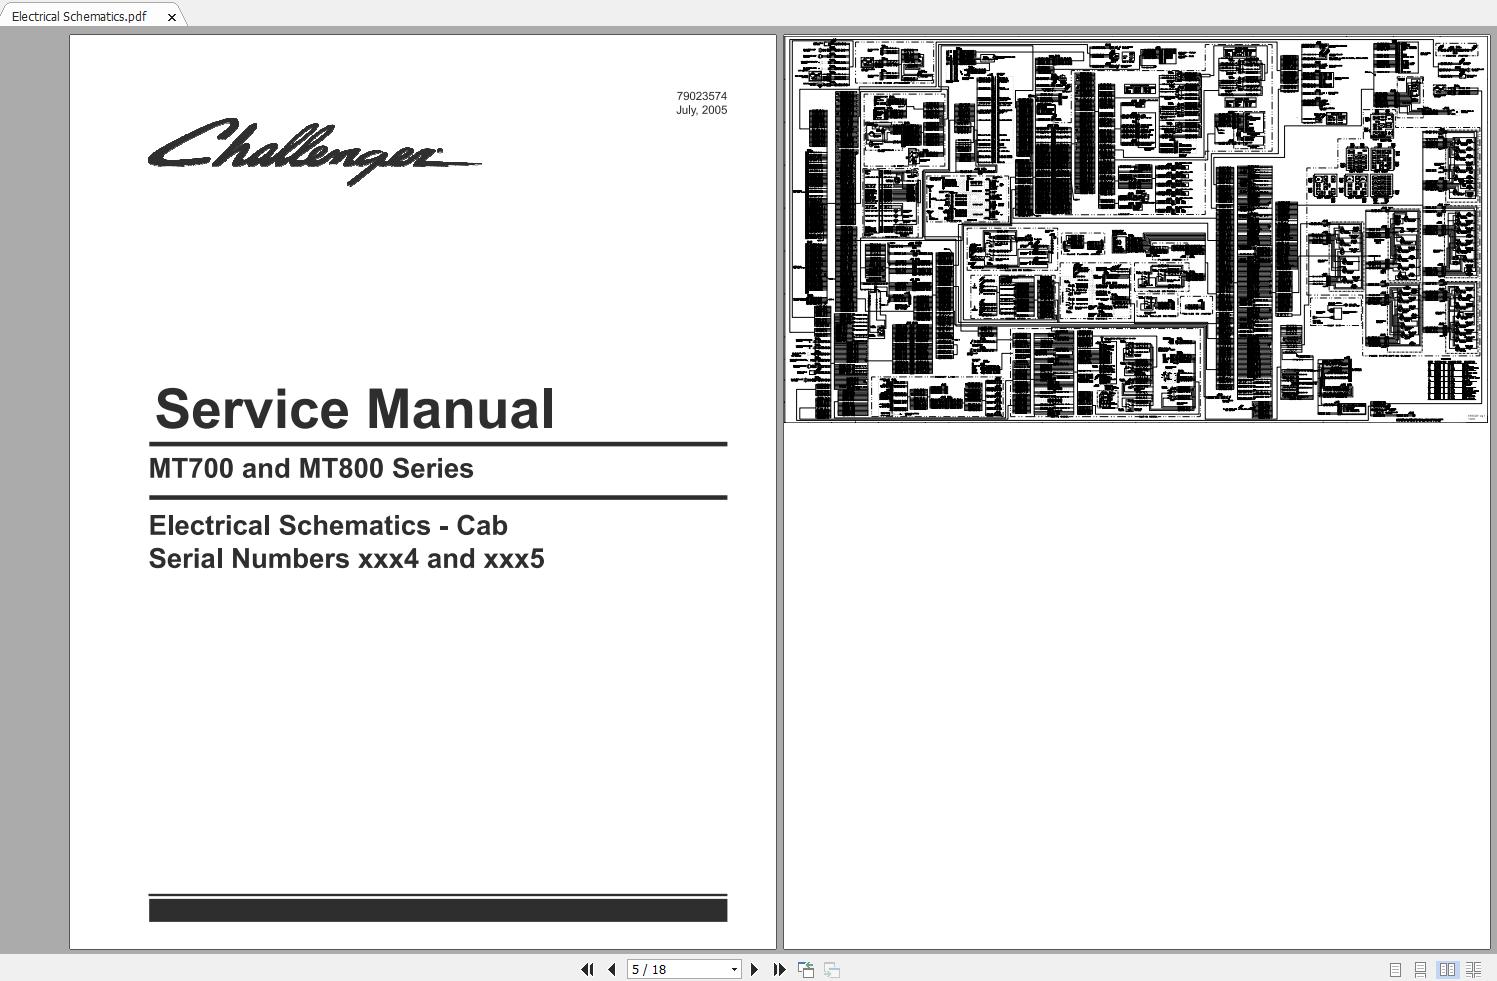Click the next view navigation icon
The image size is (1497, 981).
click(x=831, y=969)
